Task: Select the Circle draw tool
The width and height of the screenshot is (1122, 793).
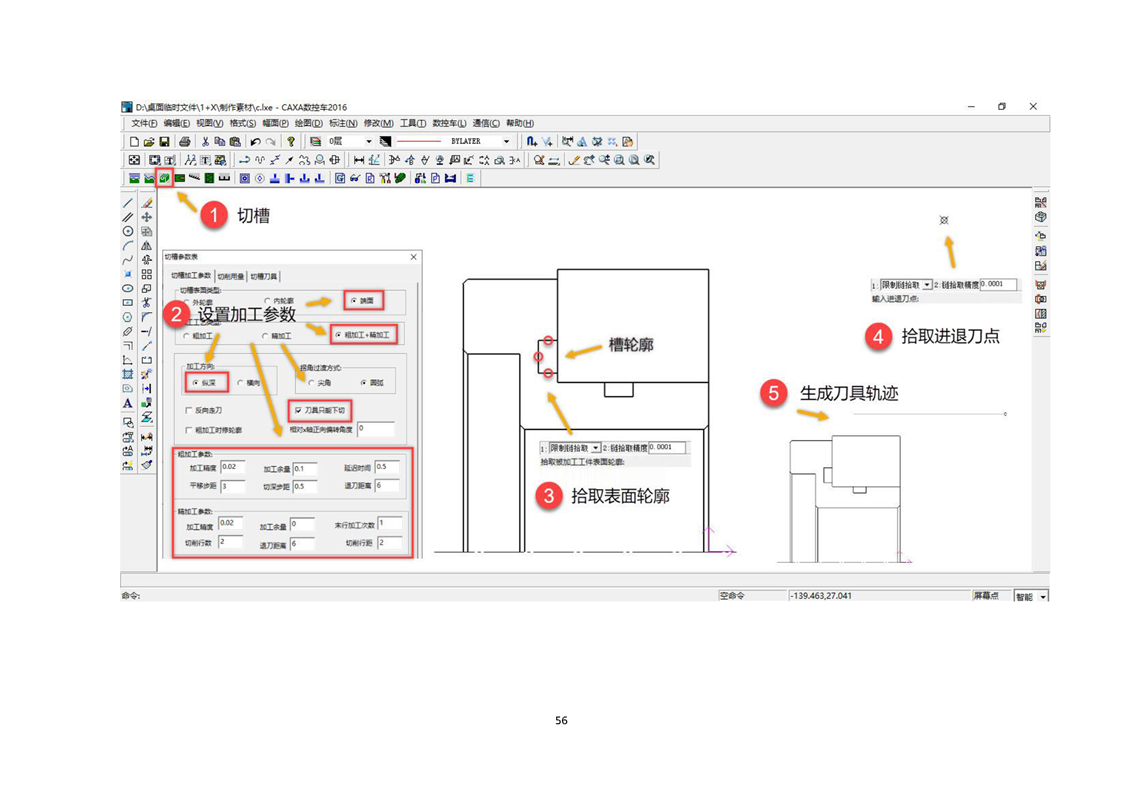Action: pos(127,231)
